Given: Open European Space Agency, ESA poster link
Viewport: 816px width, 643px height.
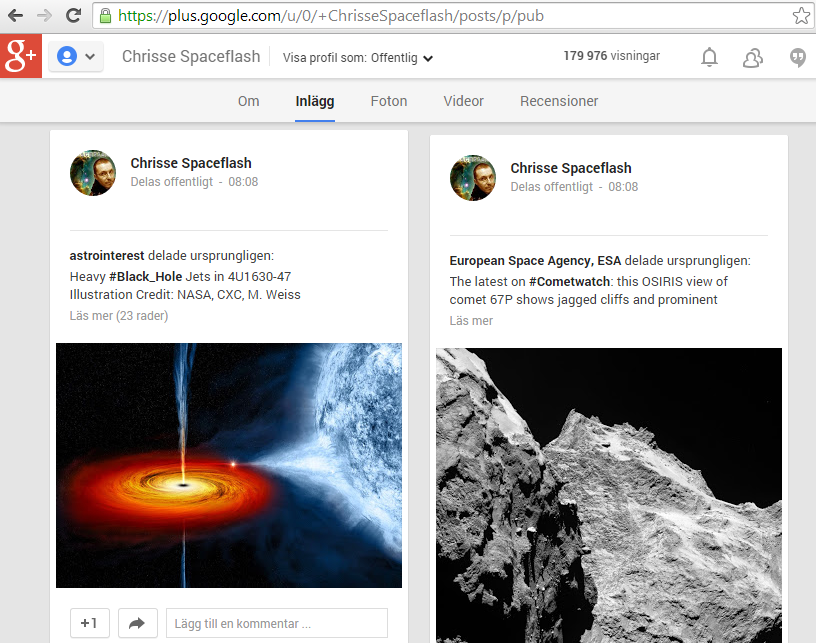Looking at the screenshot, I should tap(535, 261).
